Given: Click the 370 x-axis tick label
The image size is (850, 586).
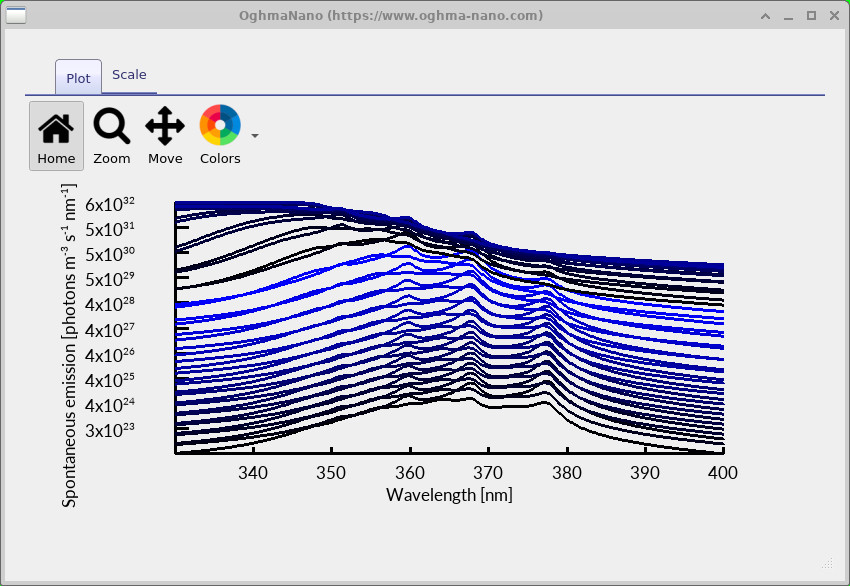Looking at the screenshot, I should point(488,473).
